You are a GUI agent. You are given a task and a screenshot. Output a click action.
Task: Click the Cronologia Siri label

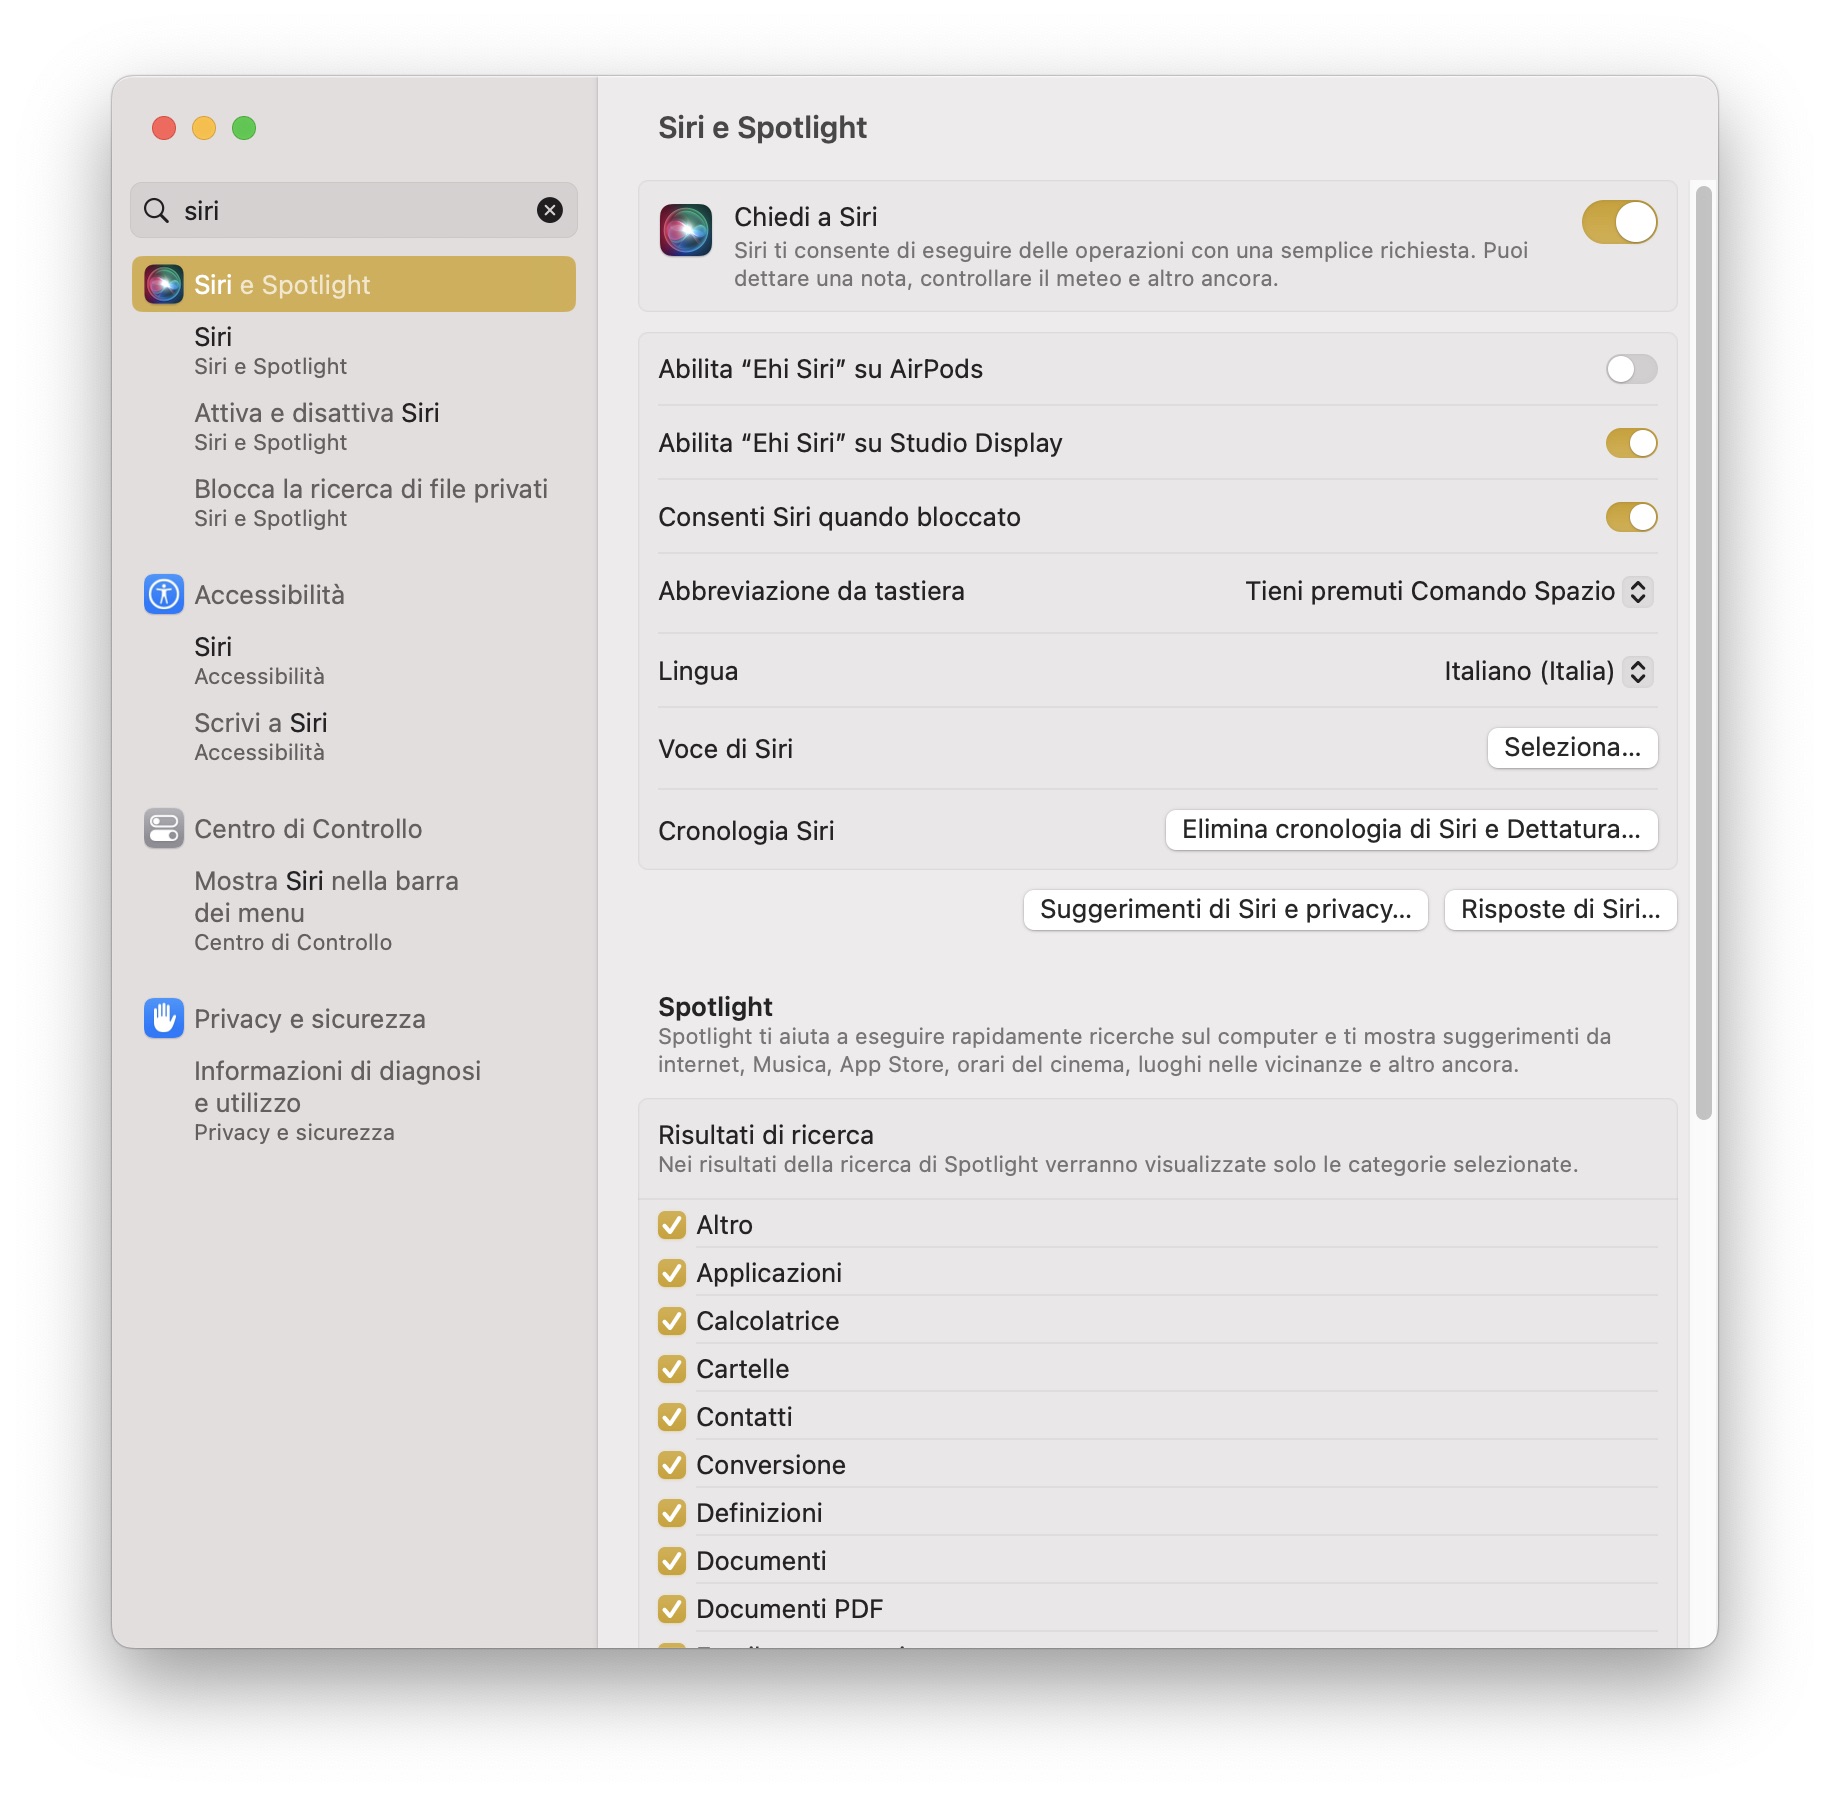746,831
